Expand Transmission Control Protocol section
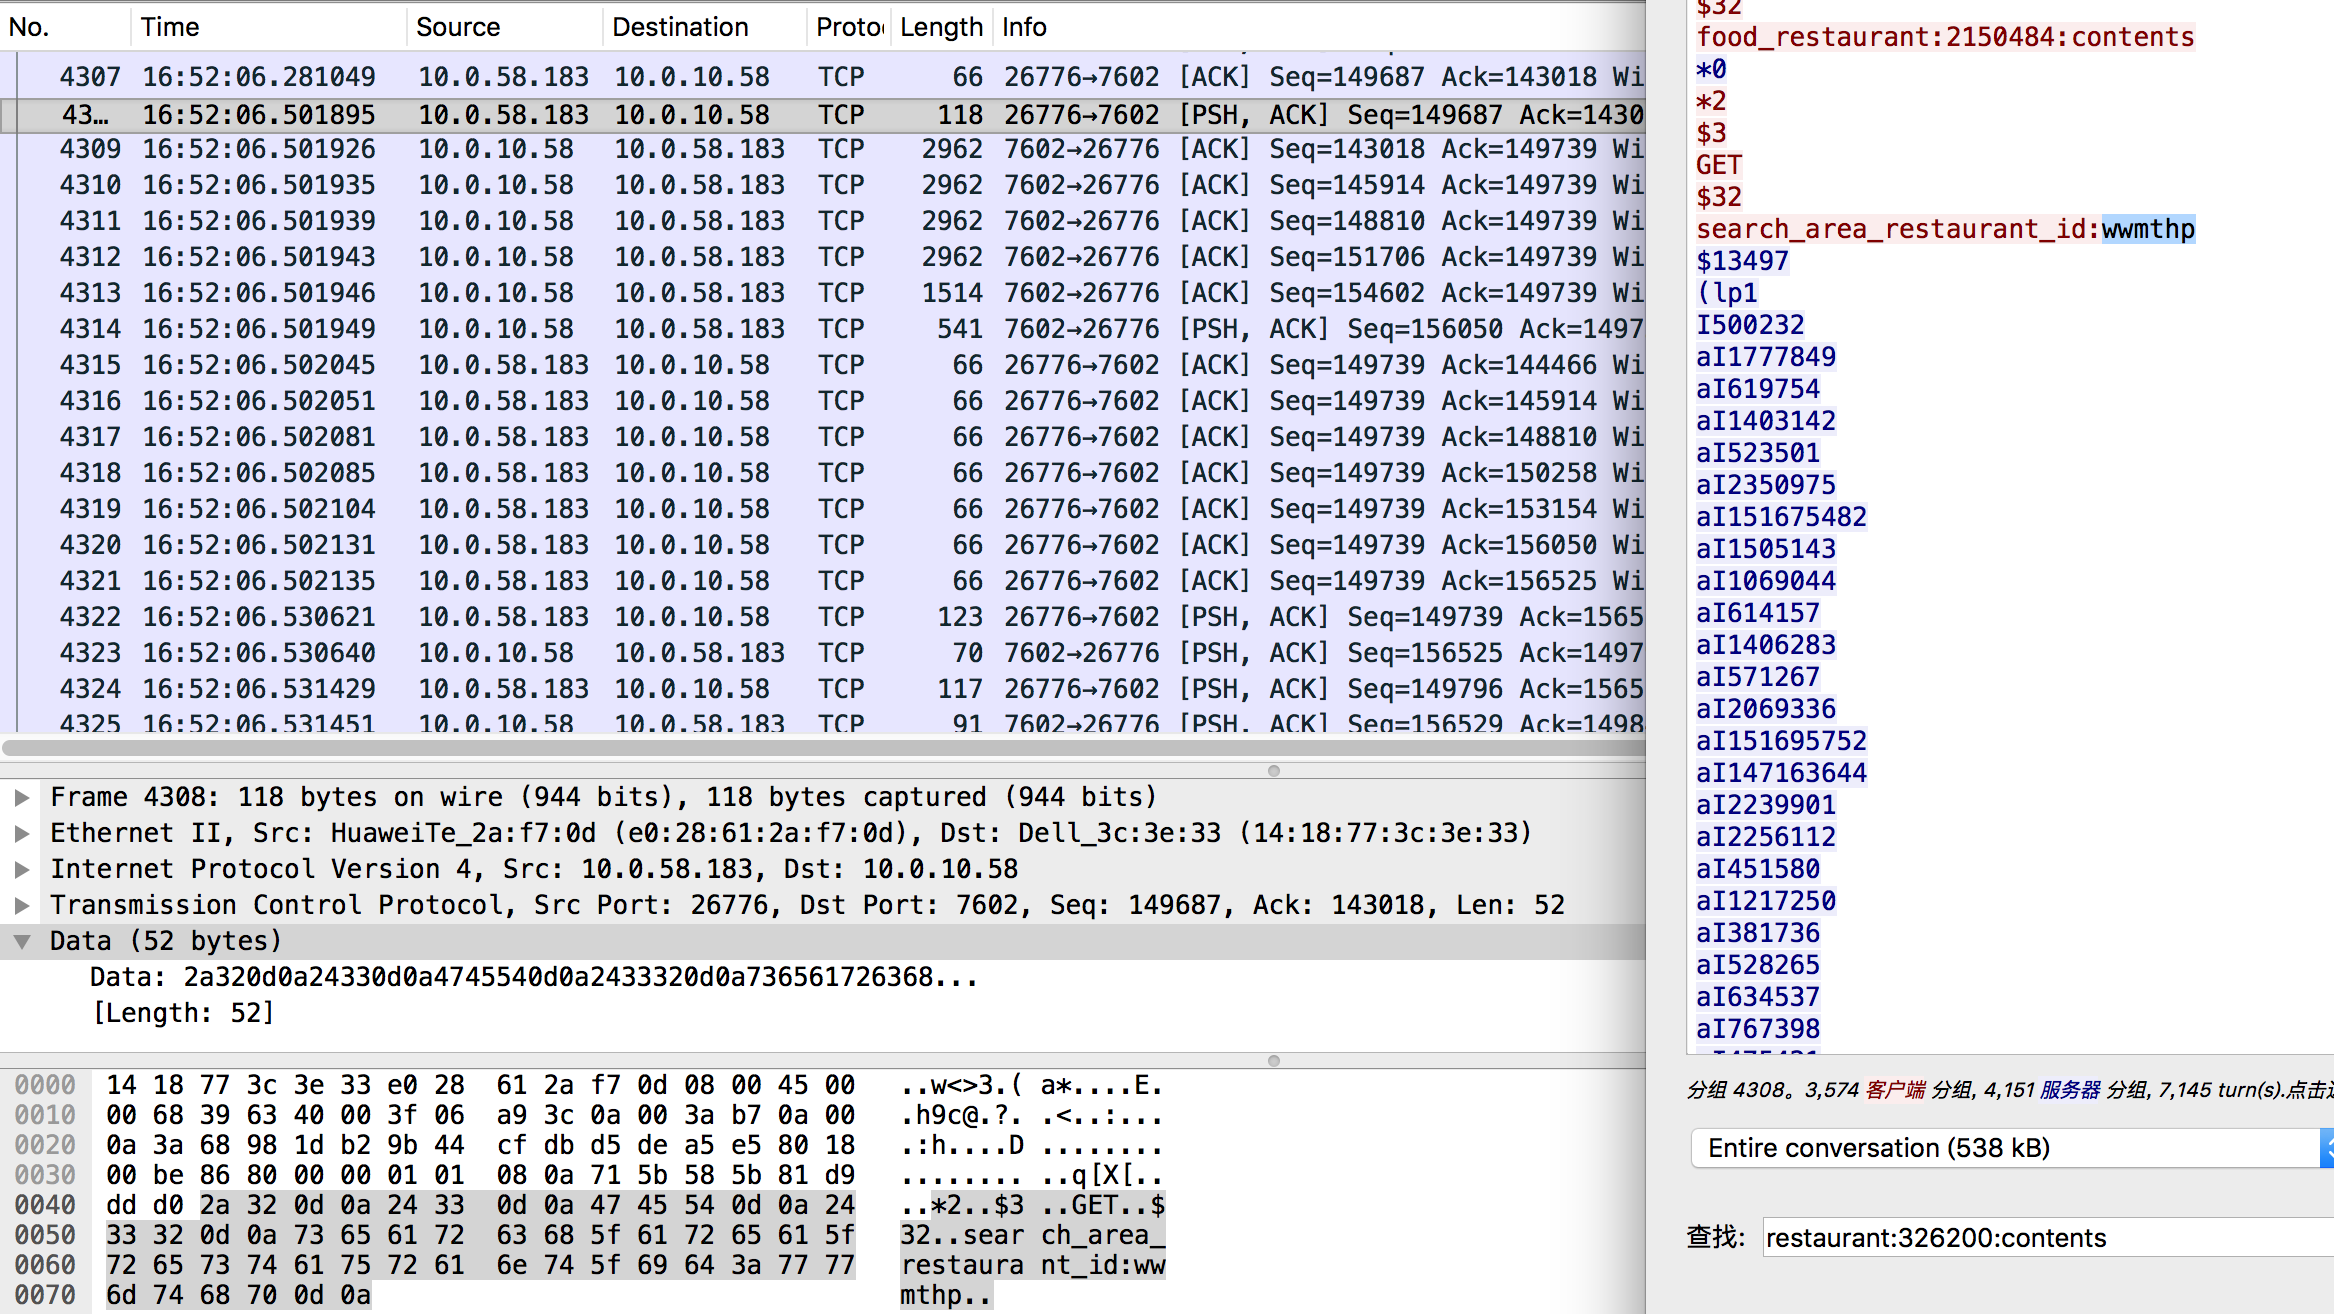The height and width of the screenshot is (1314, 2334). click(21, 905)
